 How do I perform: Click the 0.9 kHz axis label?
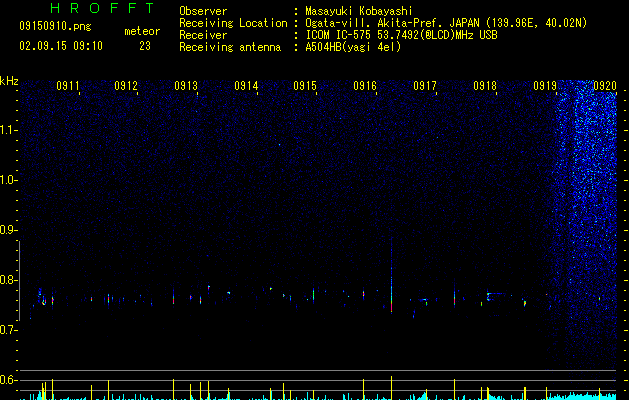pos(9,230)
